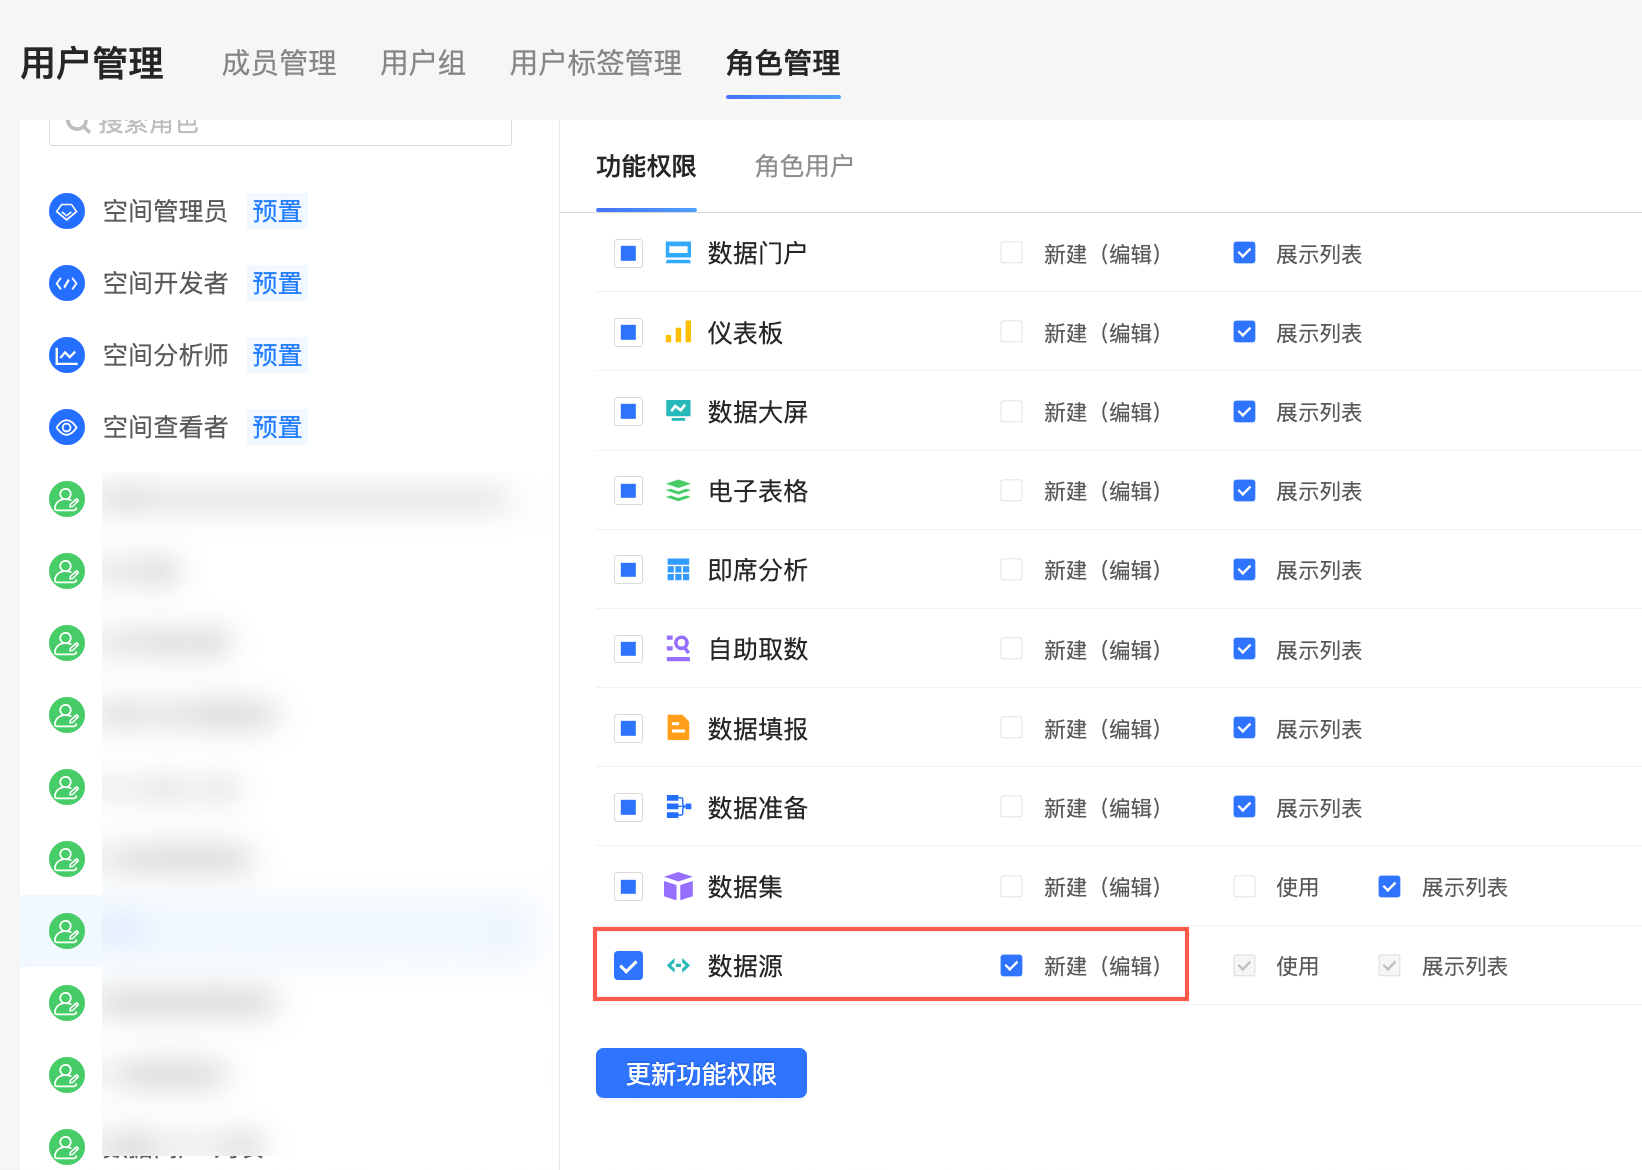Click the 空间管理员 role icon
Screen dimensions: 1642x1170
click(67, 211)
